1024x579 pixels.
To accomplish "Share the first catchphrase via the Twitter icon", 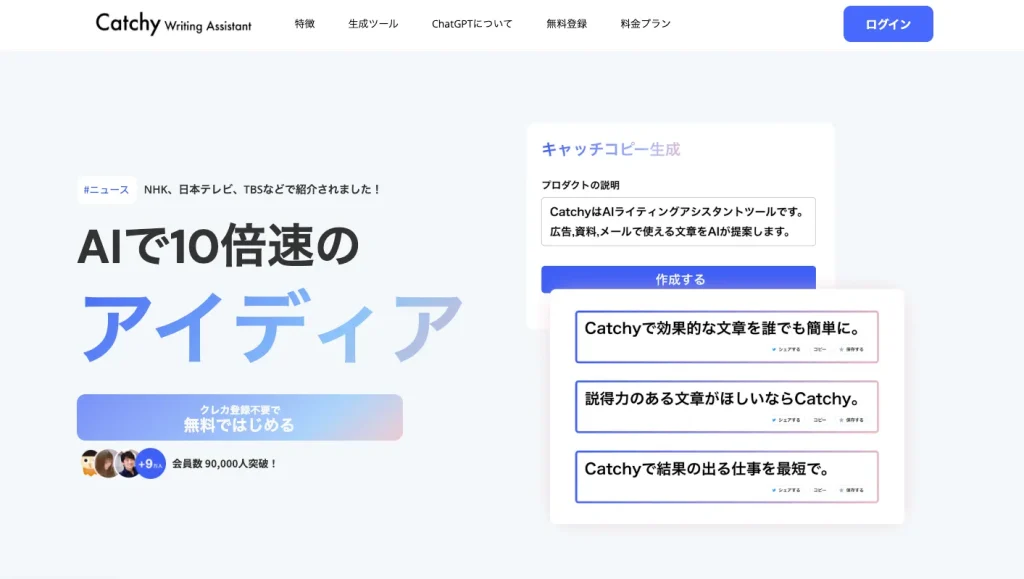I will [x=775, y=349].
